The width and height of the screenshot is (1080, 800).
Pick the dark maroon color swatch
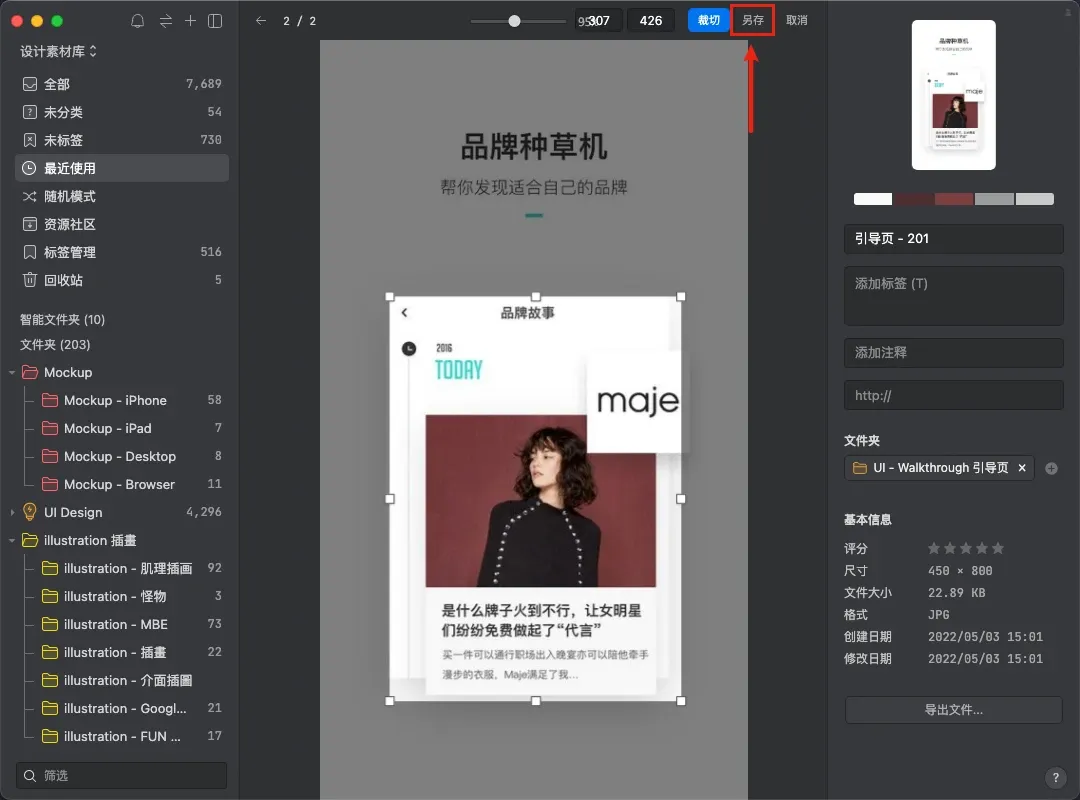click(x=914, y=199)
